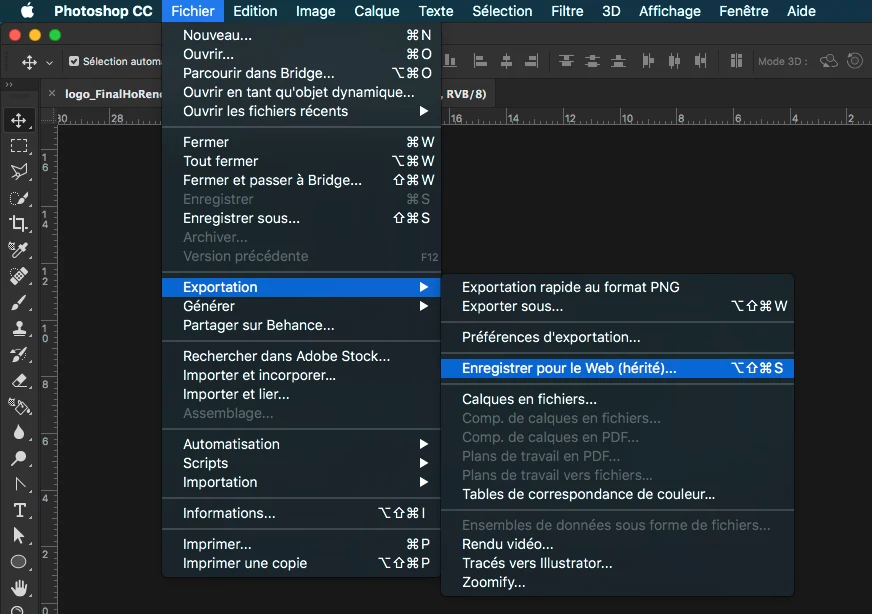Select the History Brush tool
Image resolution: width=872 pixels, height=614 pixels.
[19, 354]
